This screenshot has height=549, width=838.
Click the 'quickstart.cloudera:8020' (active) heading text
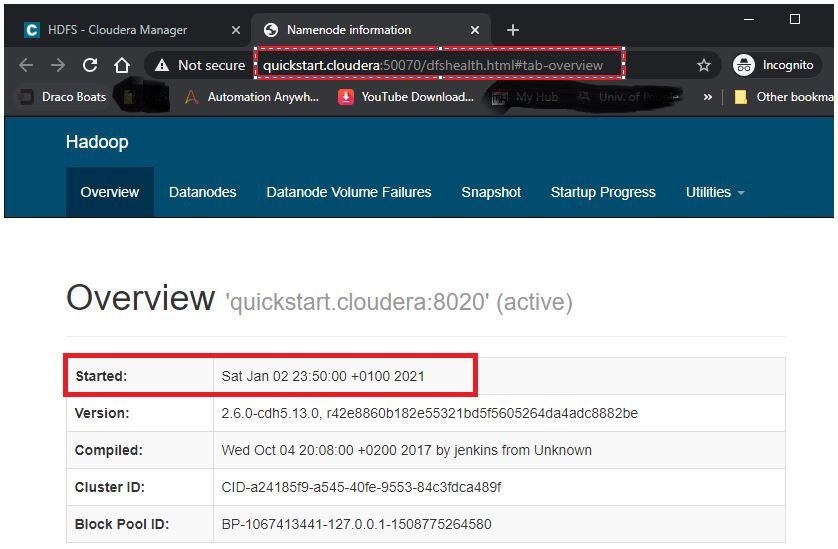399,302
